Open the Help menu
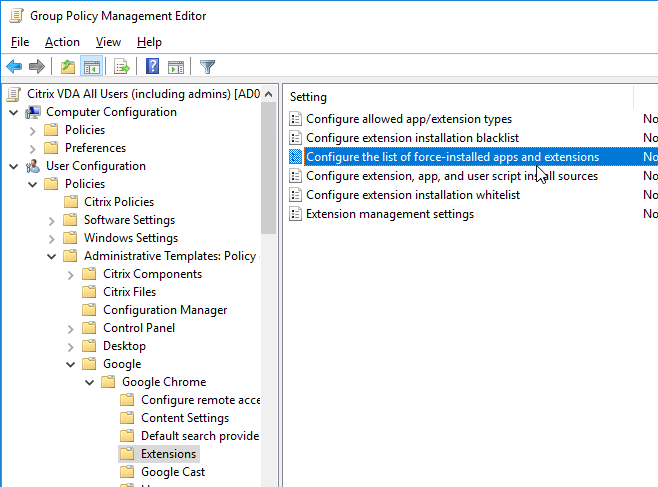The width and height of the screenshot is (658, 487). [149, 42]
